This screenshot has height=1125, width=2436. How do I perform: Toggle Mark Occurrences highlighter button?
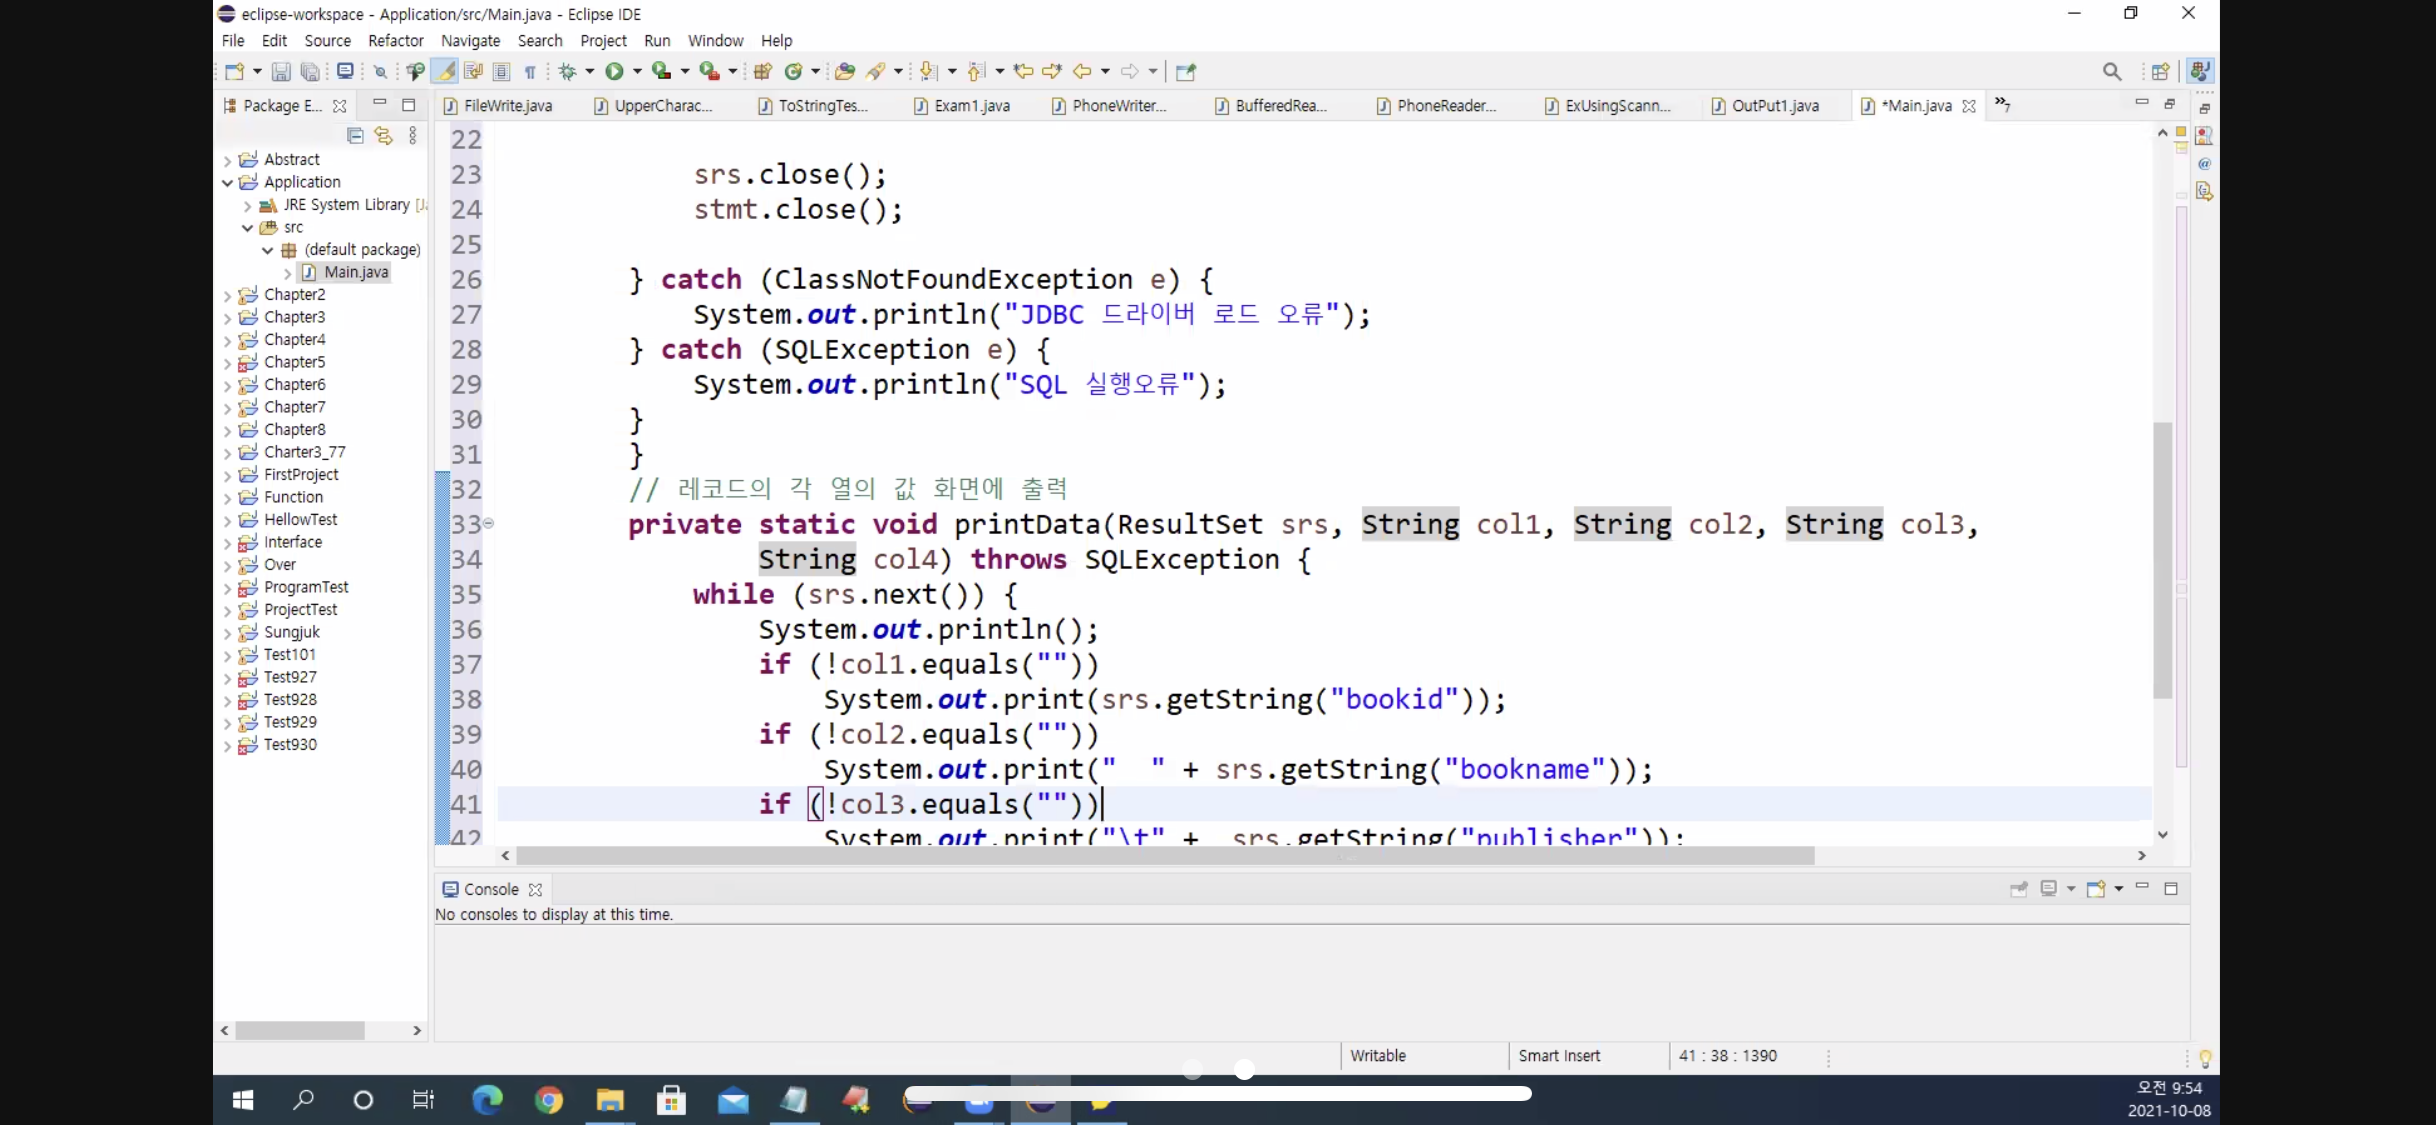tap(446, 72)
